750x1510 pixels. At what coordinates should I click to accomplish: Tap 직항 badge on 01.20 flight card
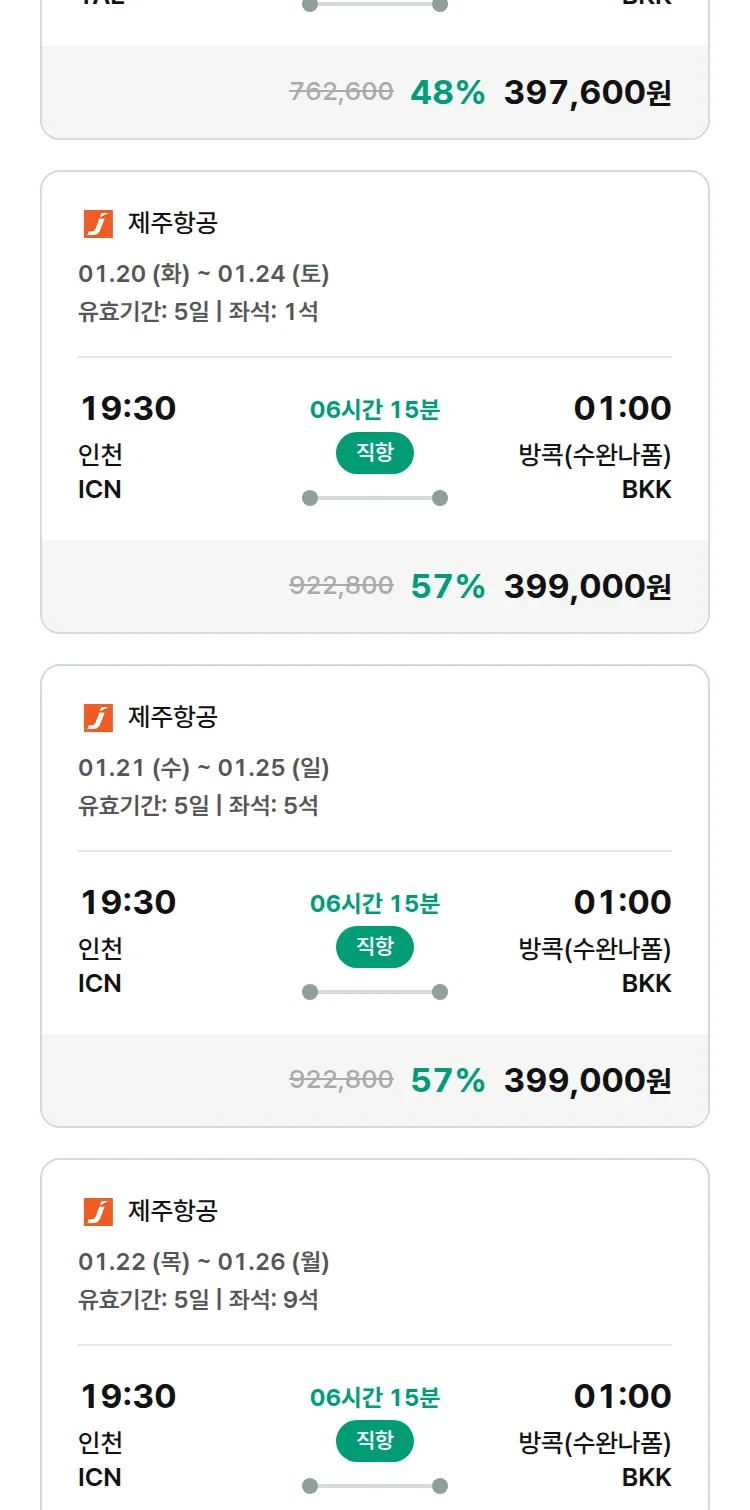click(375, 453)
